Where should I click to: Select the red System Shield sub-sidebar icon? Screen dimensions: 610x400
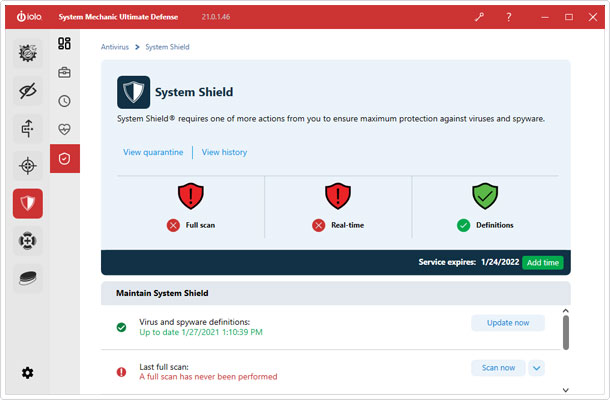tap(65, 158)
